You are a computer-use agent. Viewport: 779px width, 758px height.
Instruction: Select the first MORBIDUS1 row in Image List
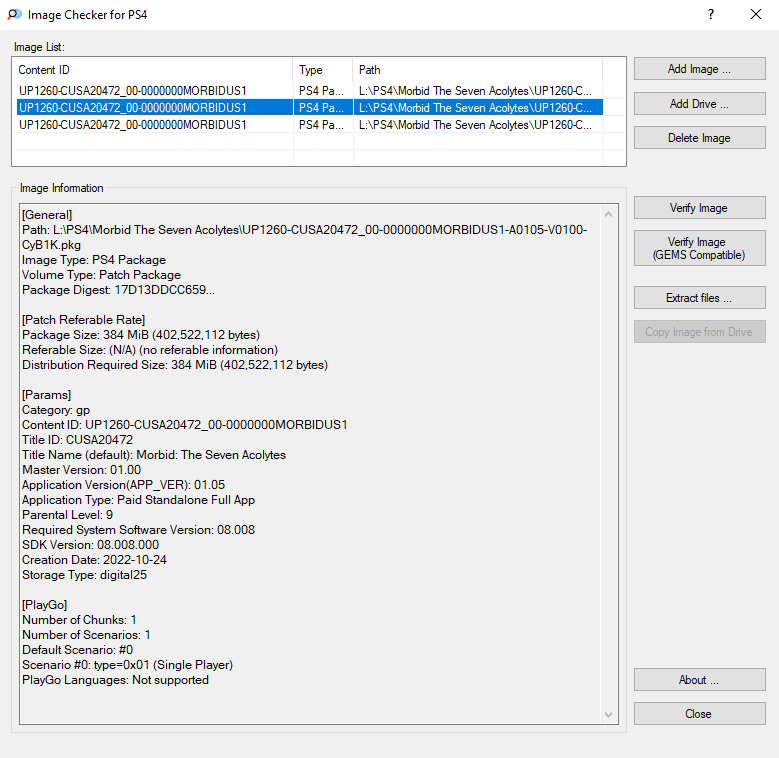[310, 90]
